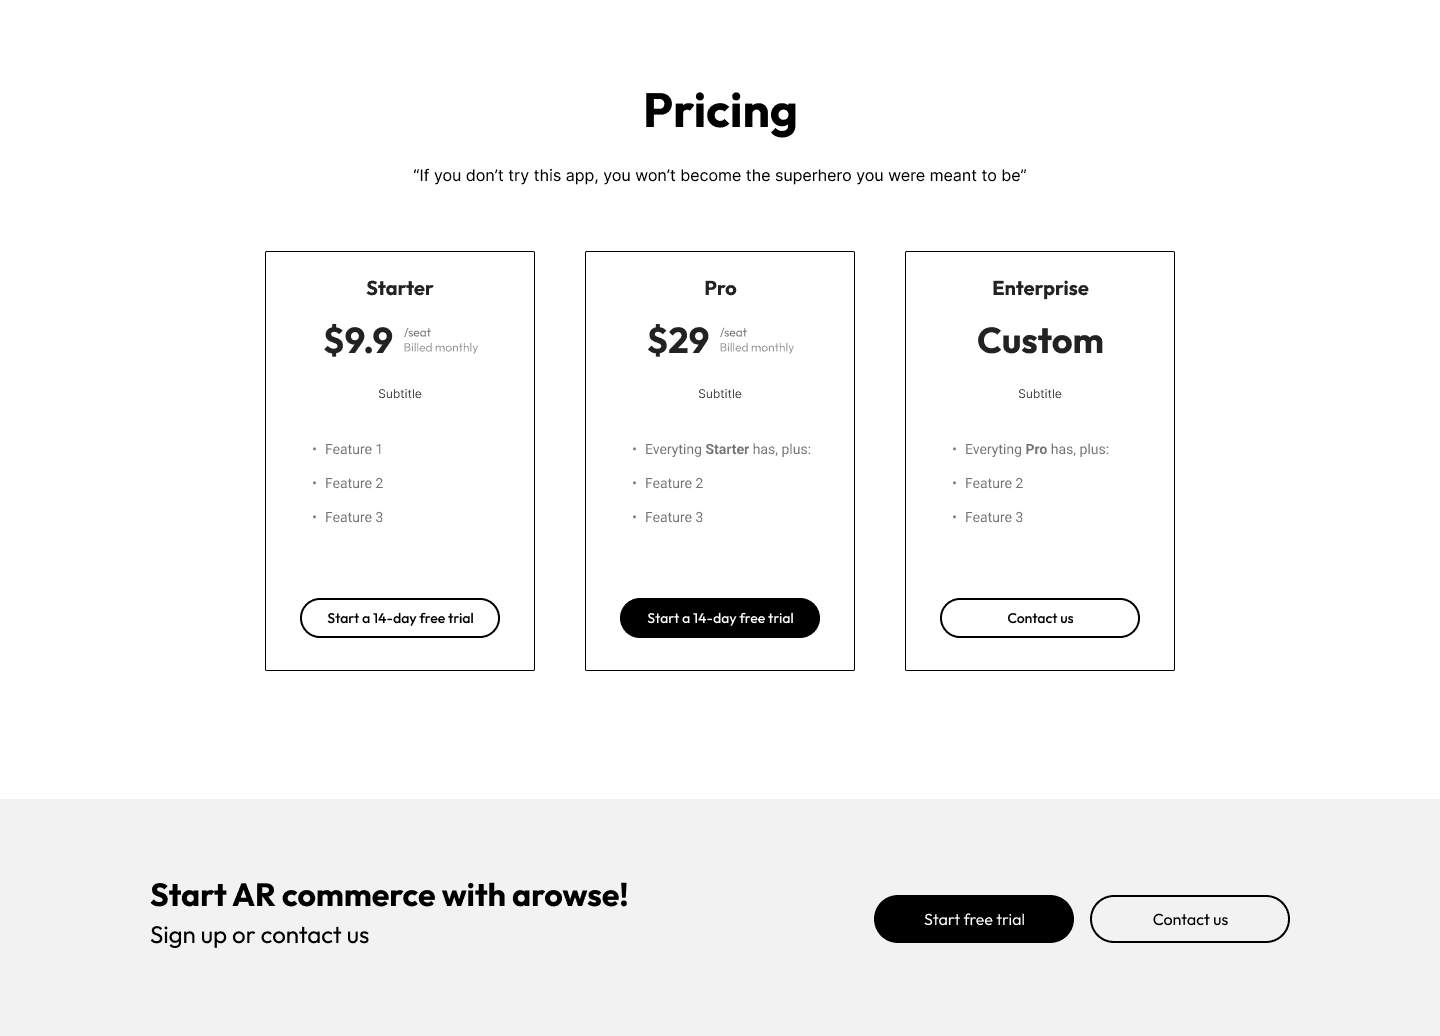1440x1036 pixels.
Task: Select the superhero quote text below Pricing
Action: 720,176
